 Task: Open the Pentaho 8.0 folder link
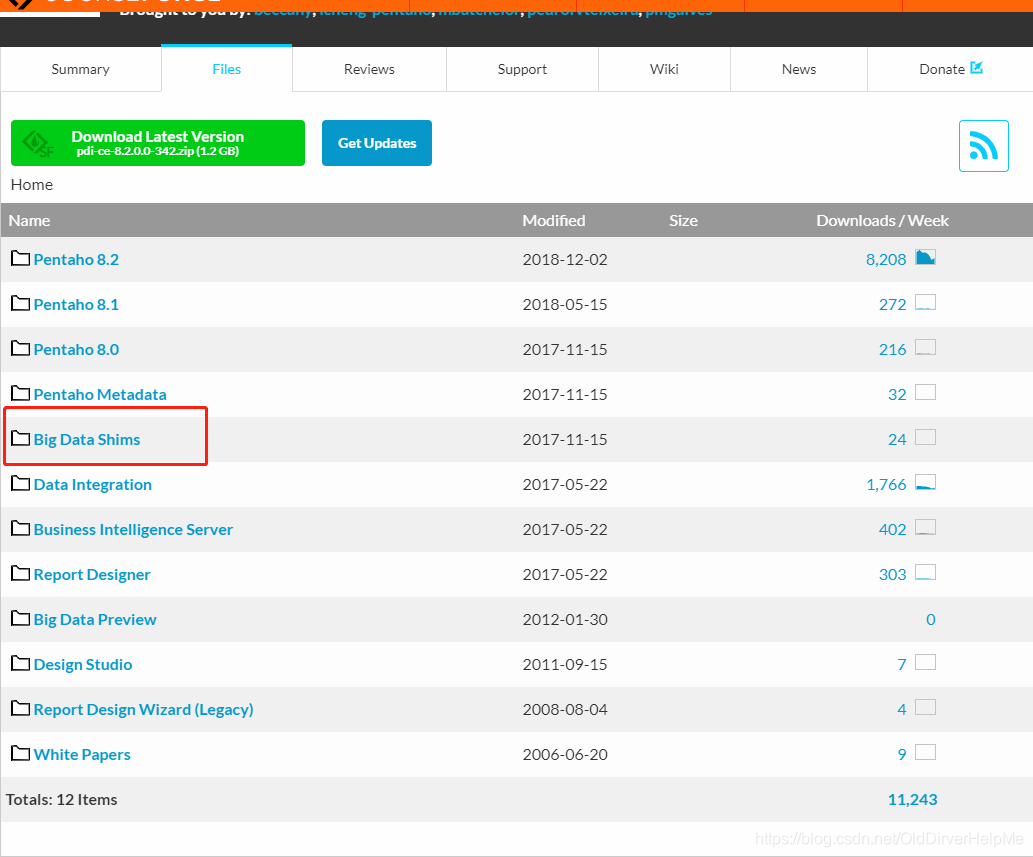pyautogui.click(x=76, y=349)
